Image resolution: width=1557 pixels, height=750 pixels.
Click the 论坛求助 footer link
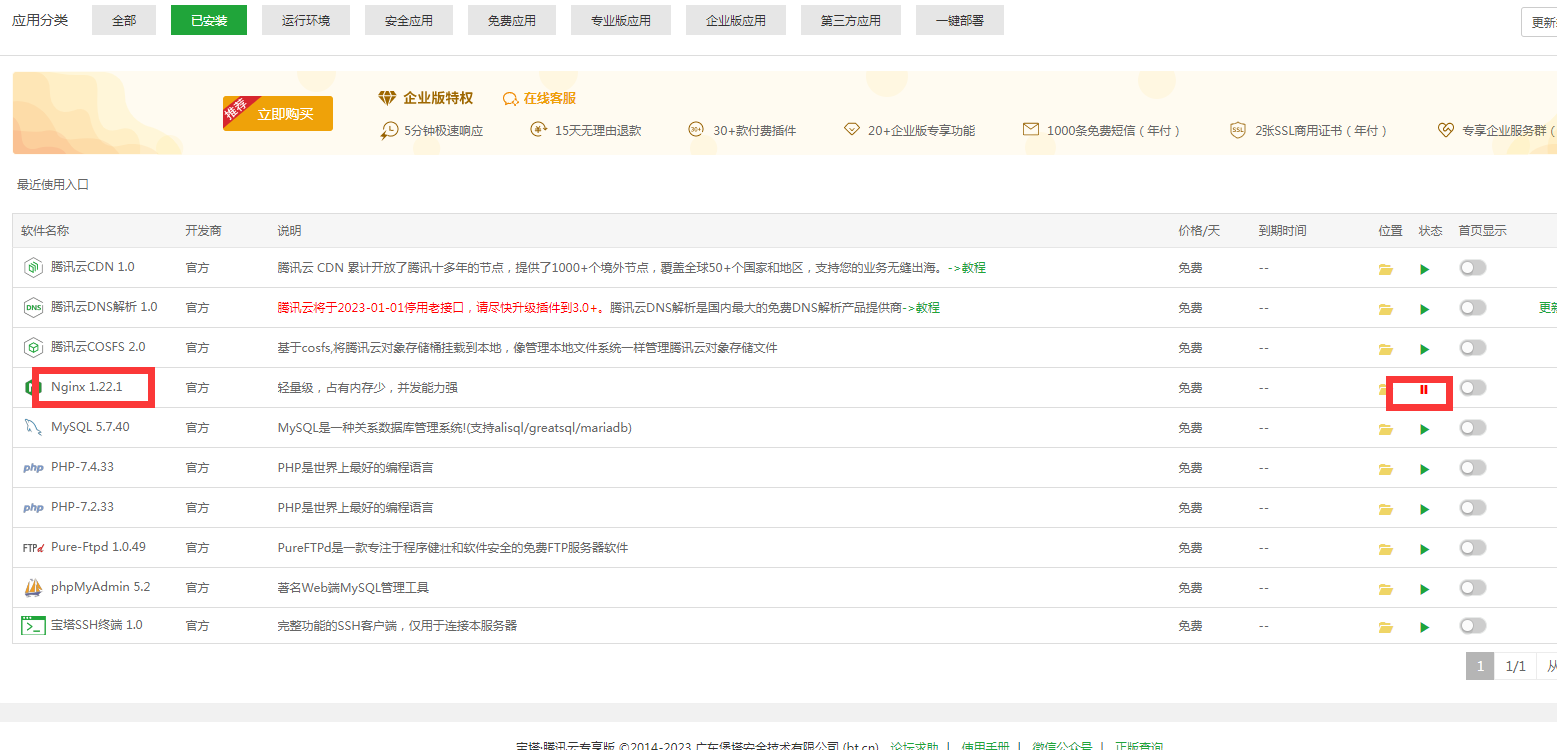[x=914, y=746]
